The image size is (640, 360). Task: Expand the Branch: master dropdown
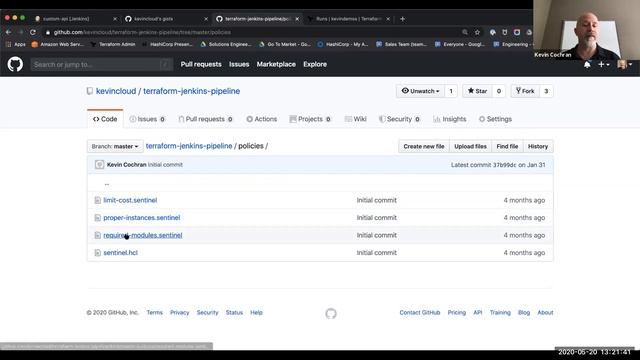115,146
